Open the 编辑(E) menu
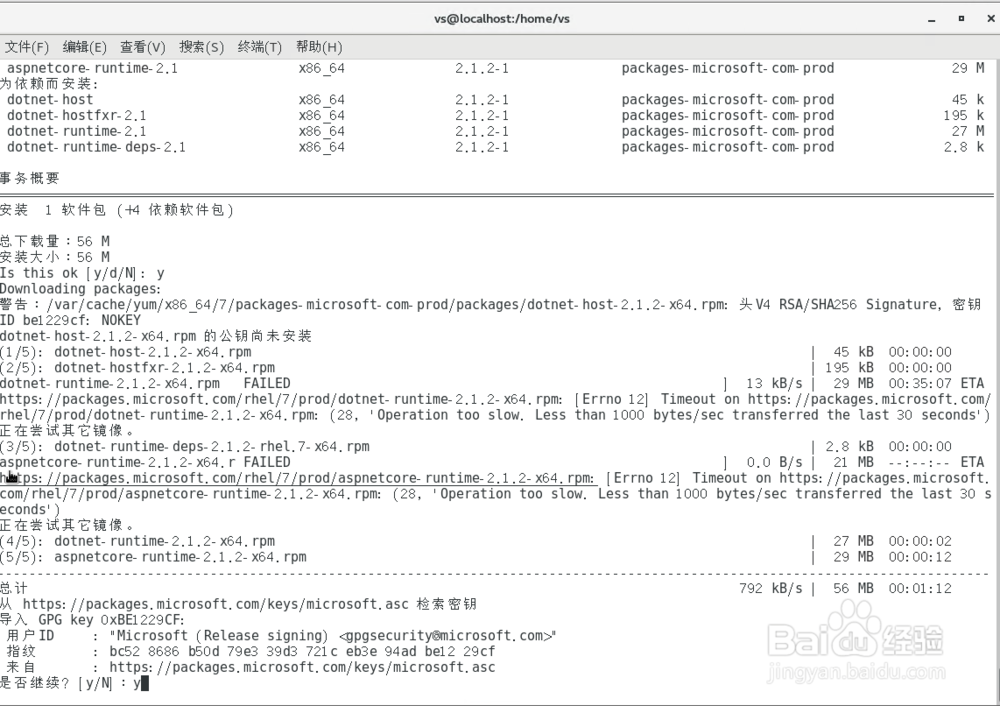Screen dimensions: 1000x706 pyautogui.click(x=84, y=47)
